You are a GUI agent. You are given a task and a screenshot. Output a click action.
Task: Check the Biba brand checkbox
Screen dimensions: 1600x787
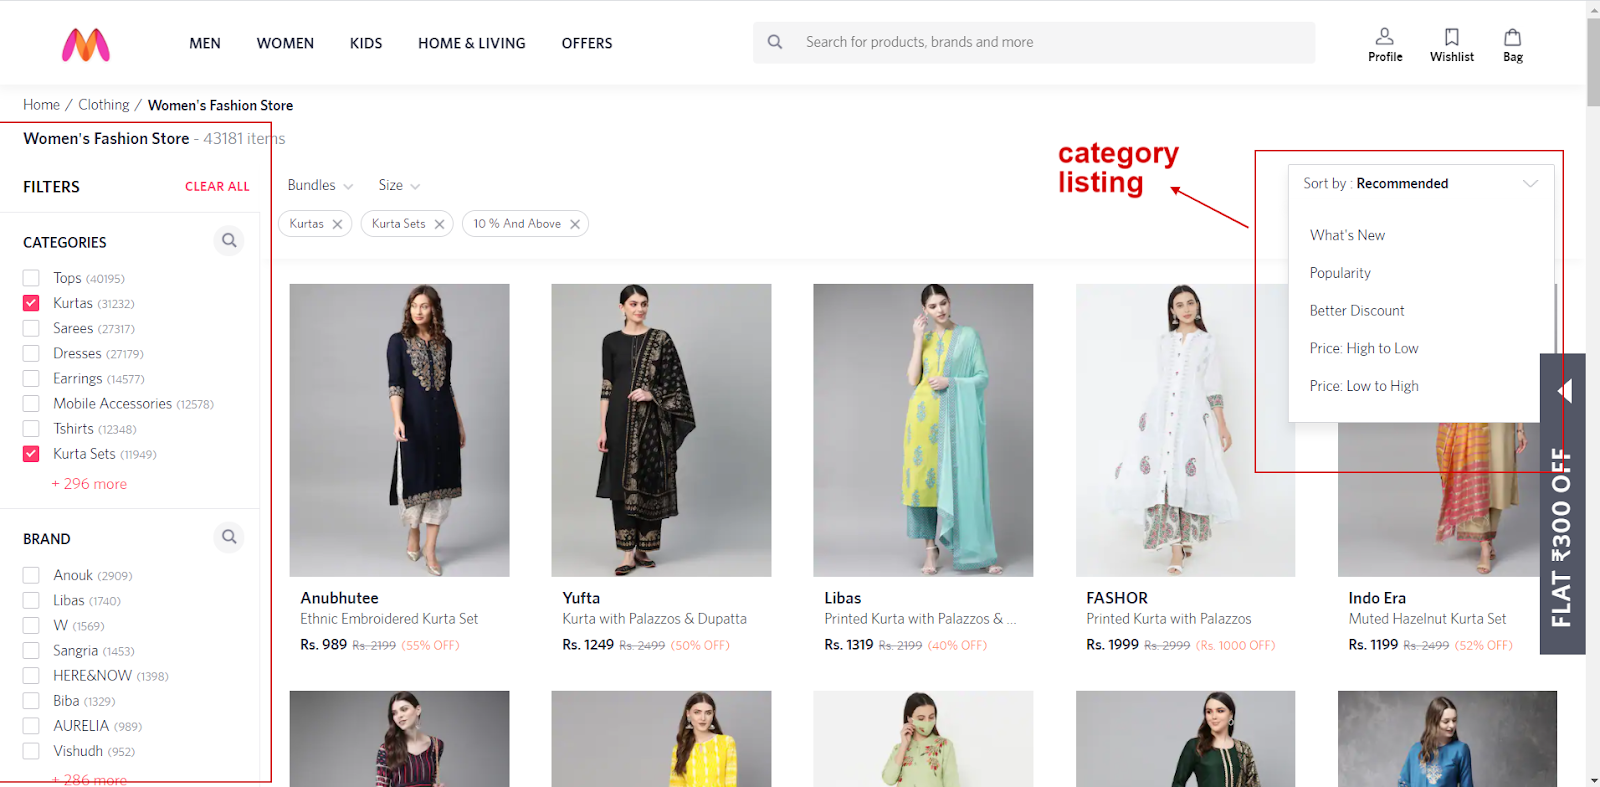31,700
